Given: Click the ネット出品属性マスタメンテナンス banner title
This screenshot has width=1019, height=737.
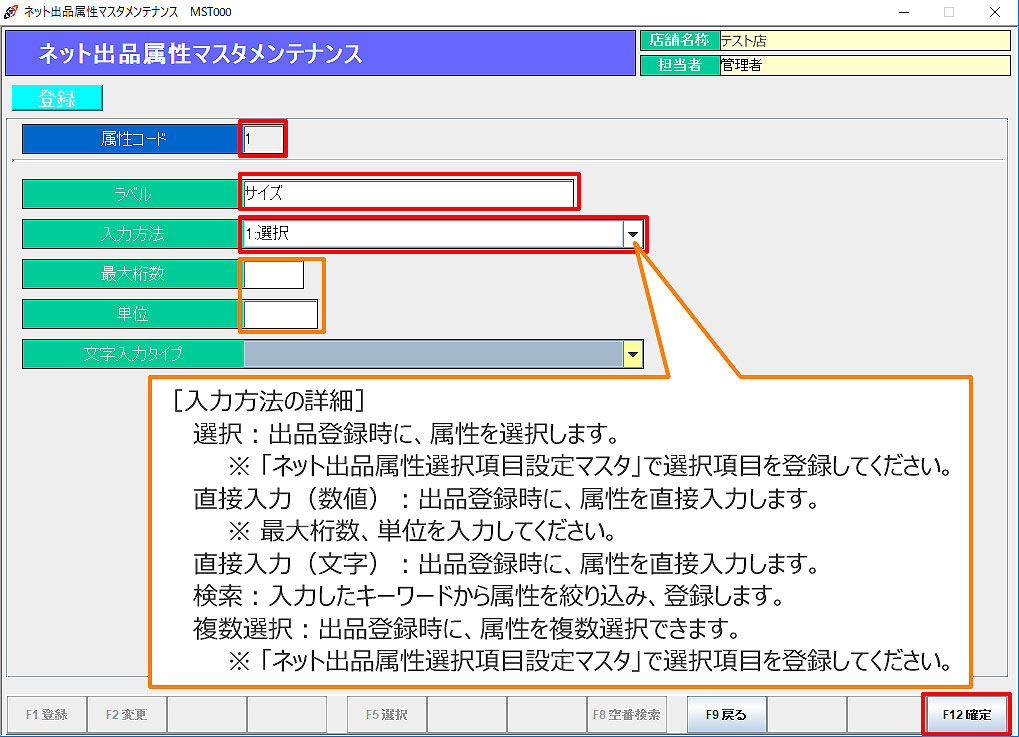Looking at the screenshot, I should [320, 53].
